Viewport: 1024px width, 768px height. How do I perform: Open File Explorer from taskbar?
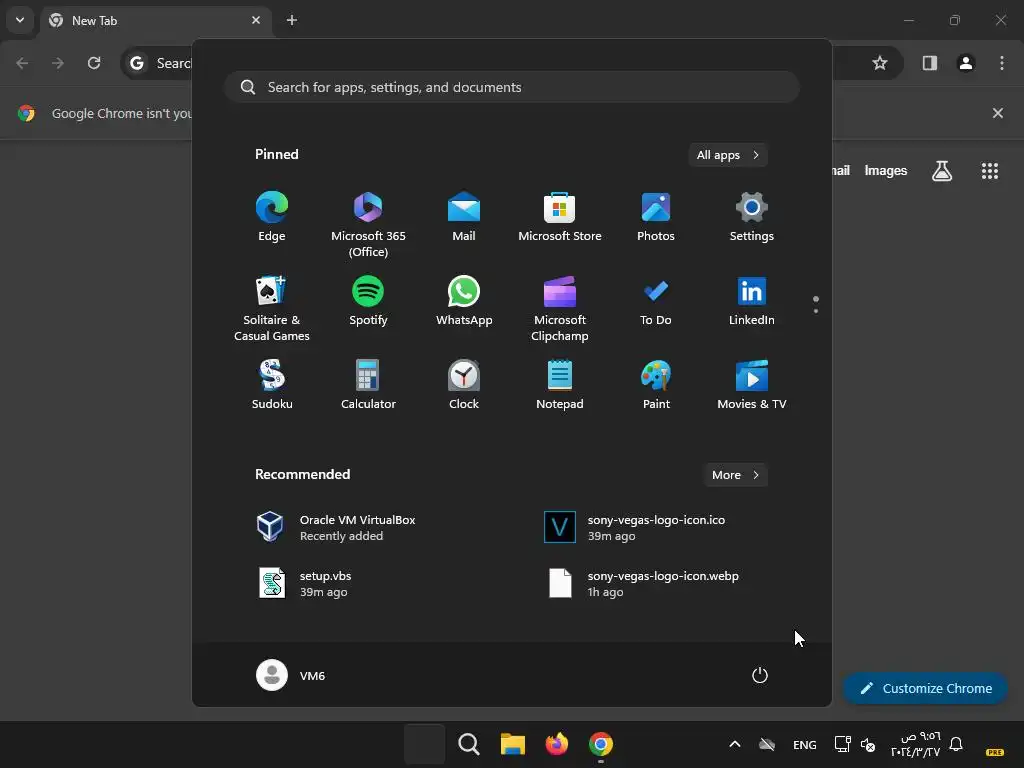pyautogui.click(x=513, y=744)
